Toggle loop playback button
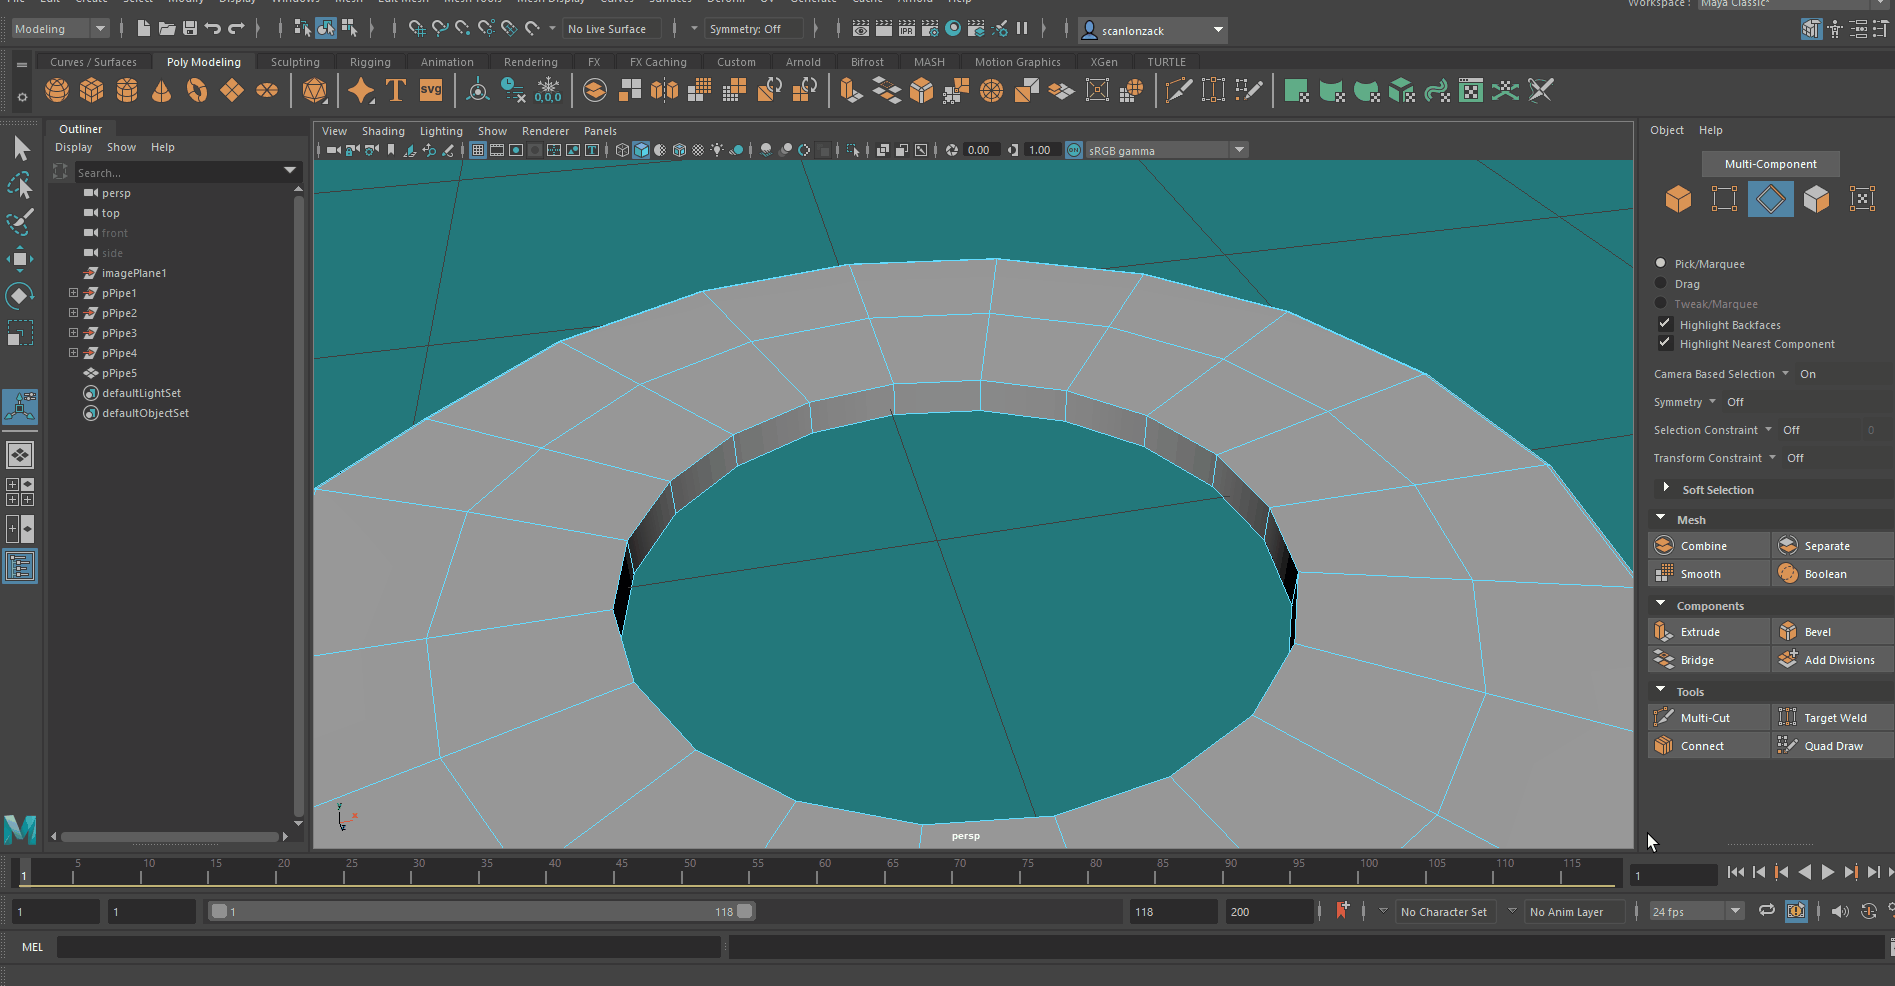The image size is (1895, 986). [x=1767, y=911]
